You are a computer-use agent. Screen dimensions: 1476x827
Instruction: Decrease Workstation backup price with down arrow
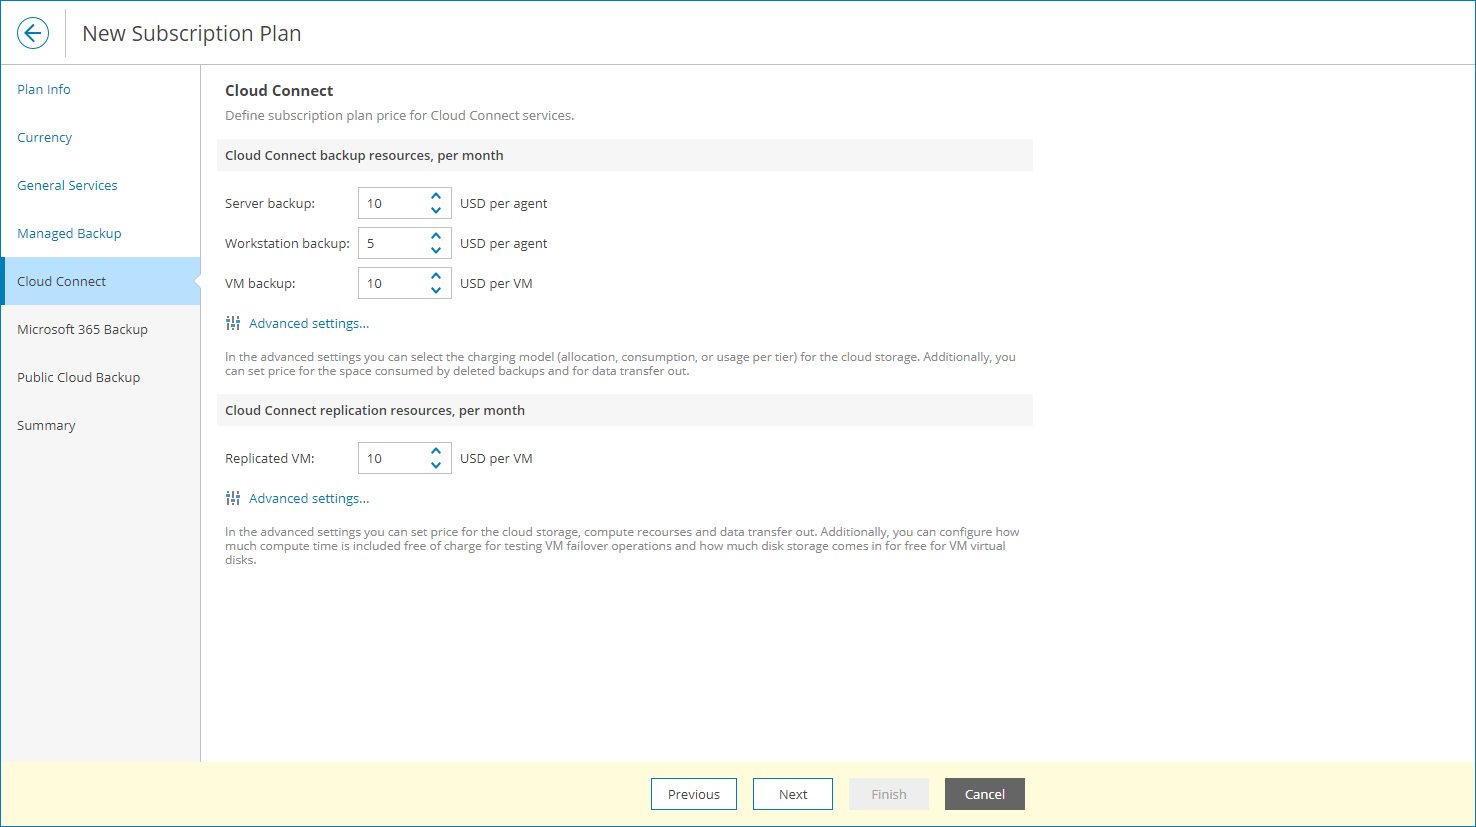436,250
